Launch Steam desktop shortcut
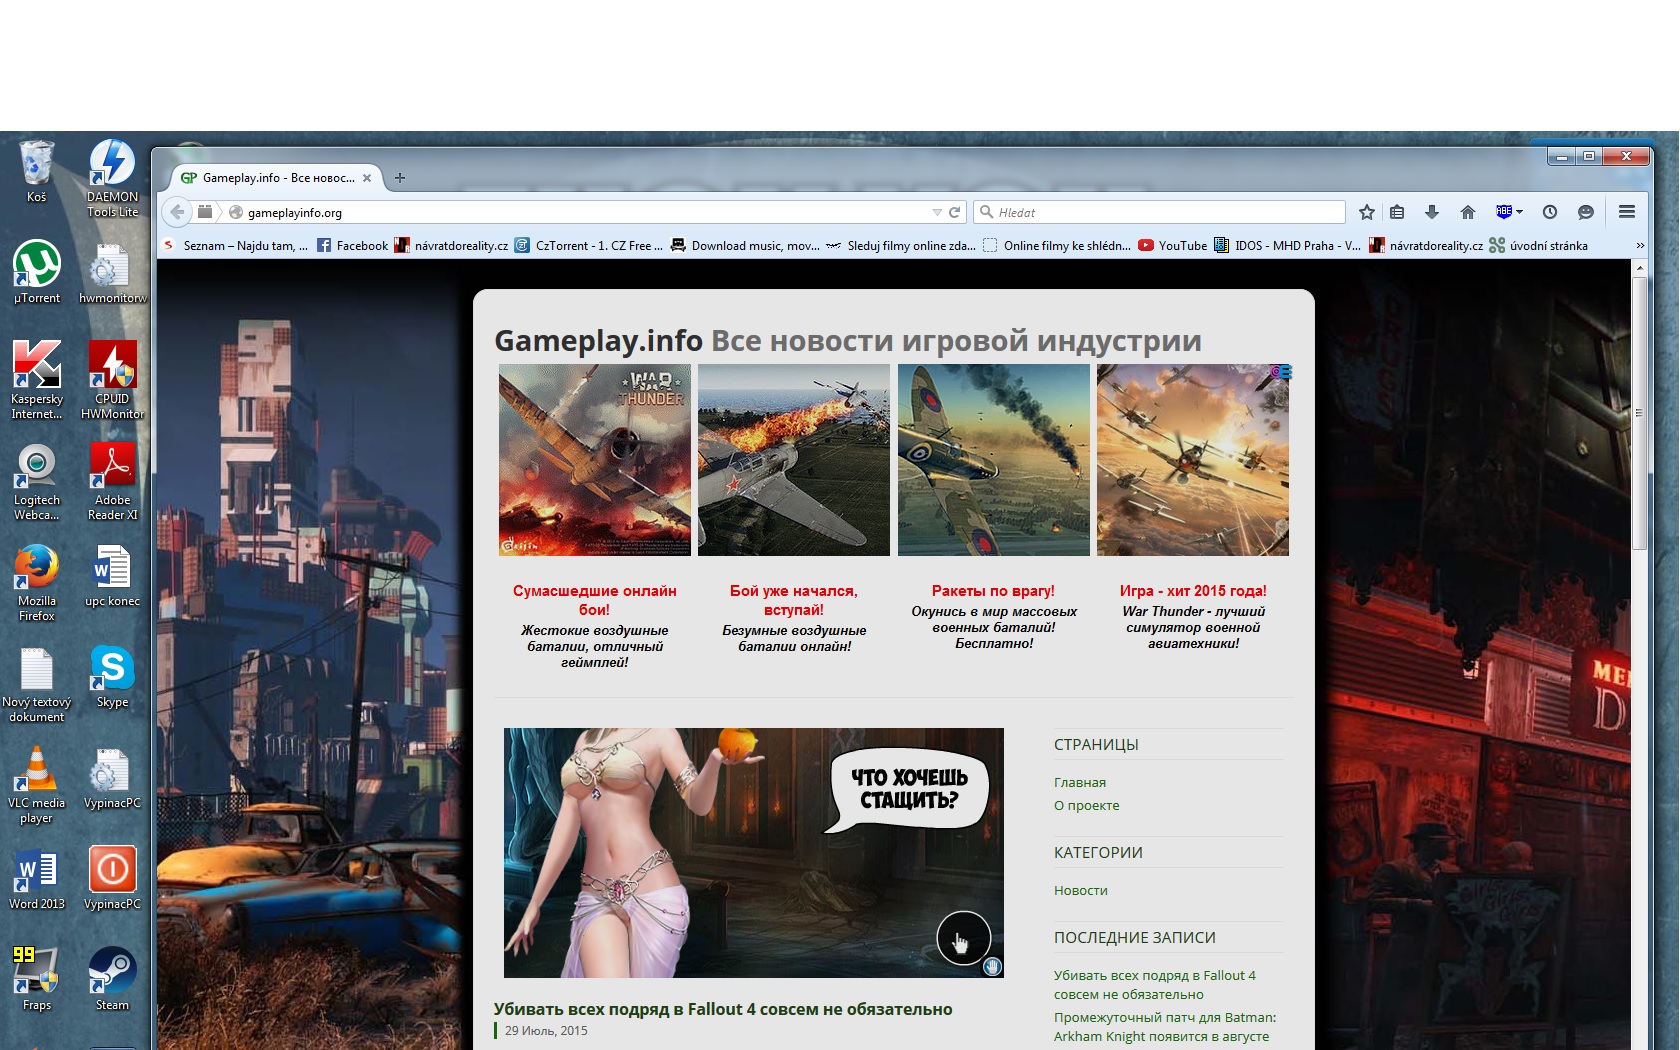The image size is (1680, 1050). [x=112, y=979]
